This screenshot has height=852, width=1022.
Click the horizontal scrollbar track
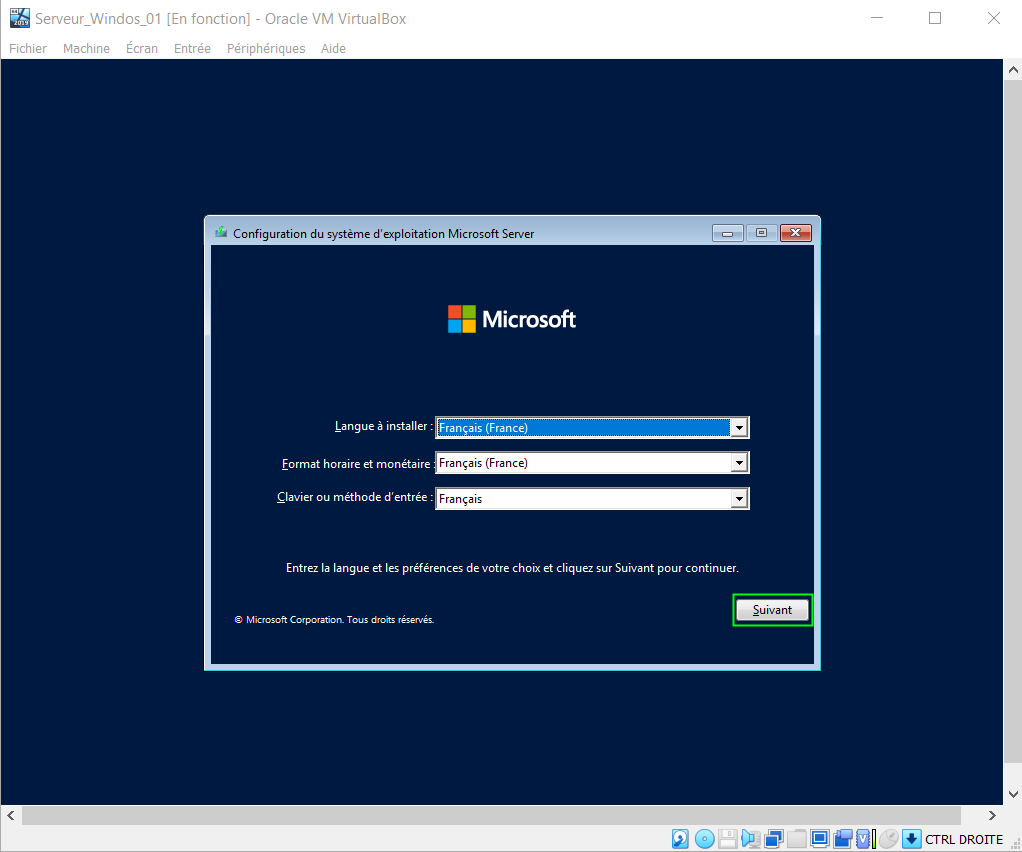[500, 815]
